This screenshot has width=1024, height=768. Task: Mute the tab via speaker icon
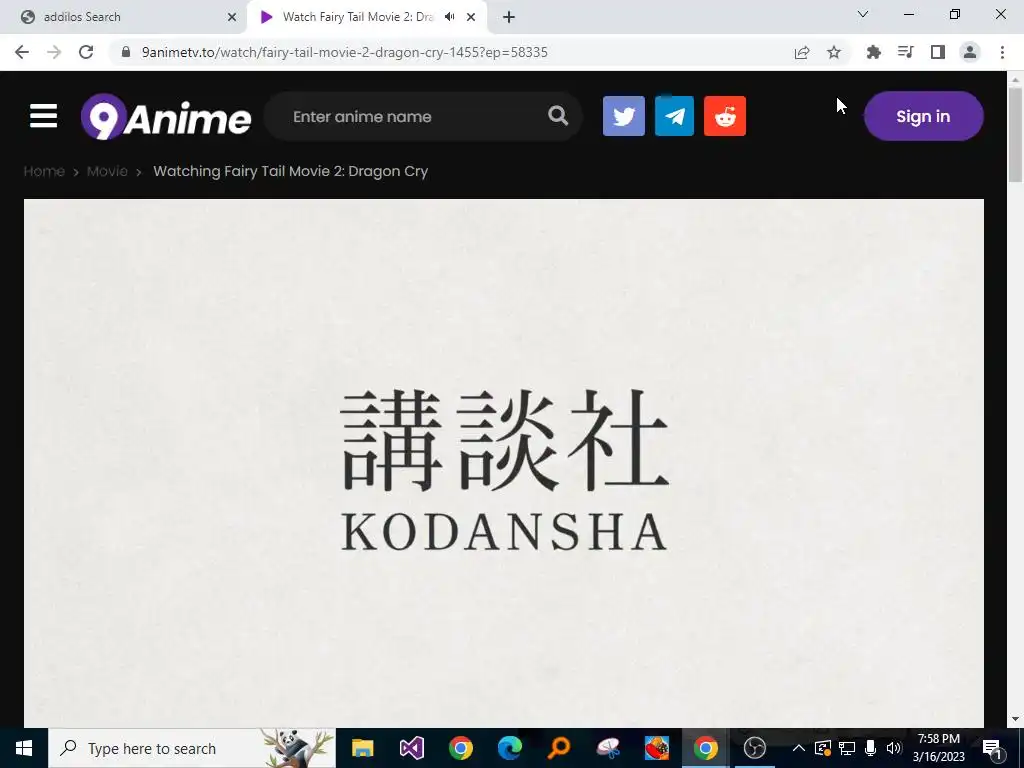449,17
